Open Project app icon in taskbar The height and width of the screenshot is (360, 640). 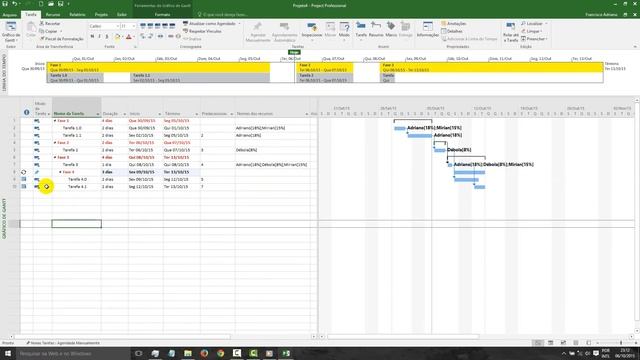click(286, 353)
